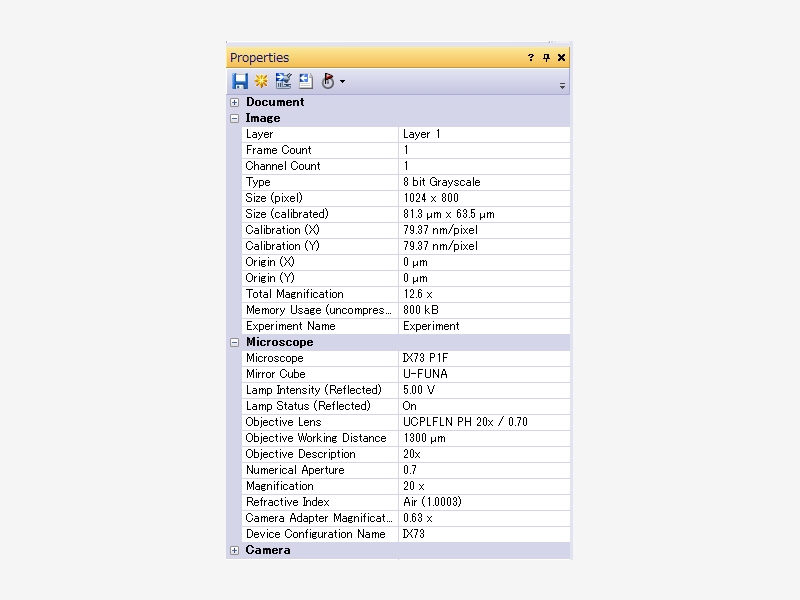Click the Save properties floppy disk icon
Screen dimensions: 800x600
coord(239,81)
